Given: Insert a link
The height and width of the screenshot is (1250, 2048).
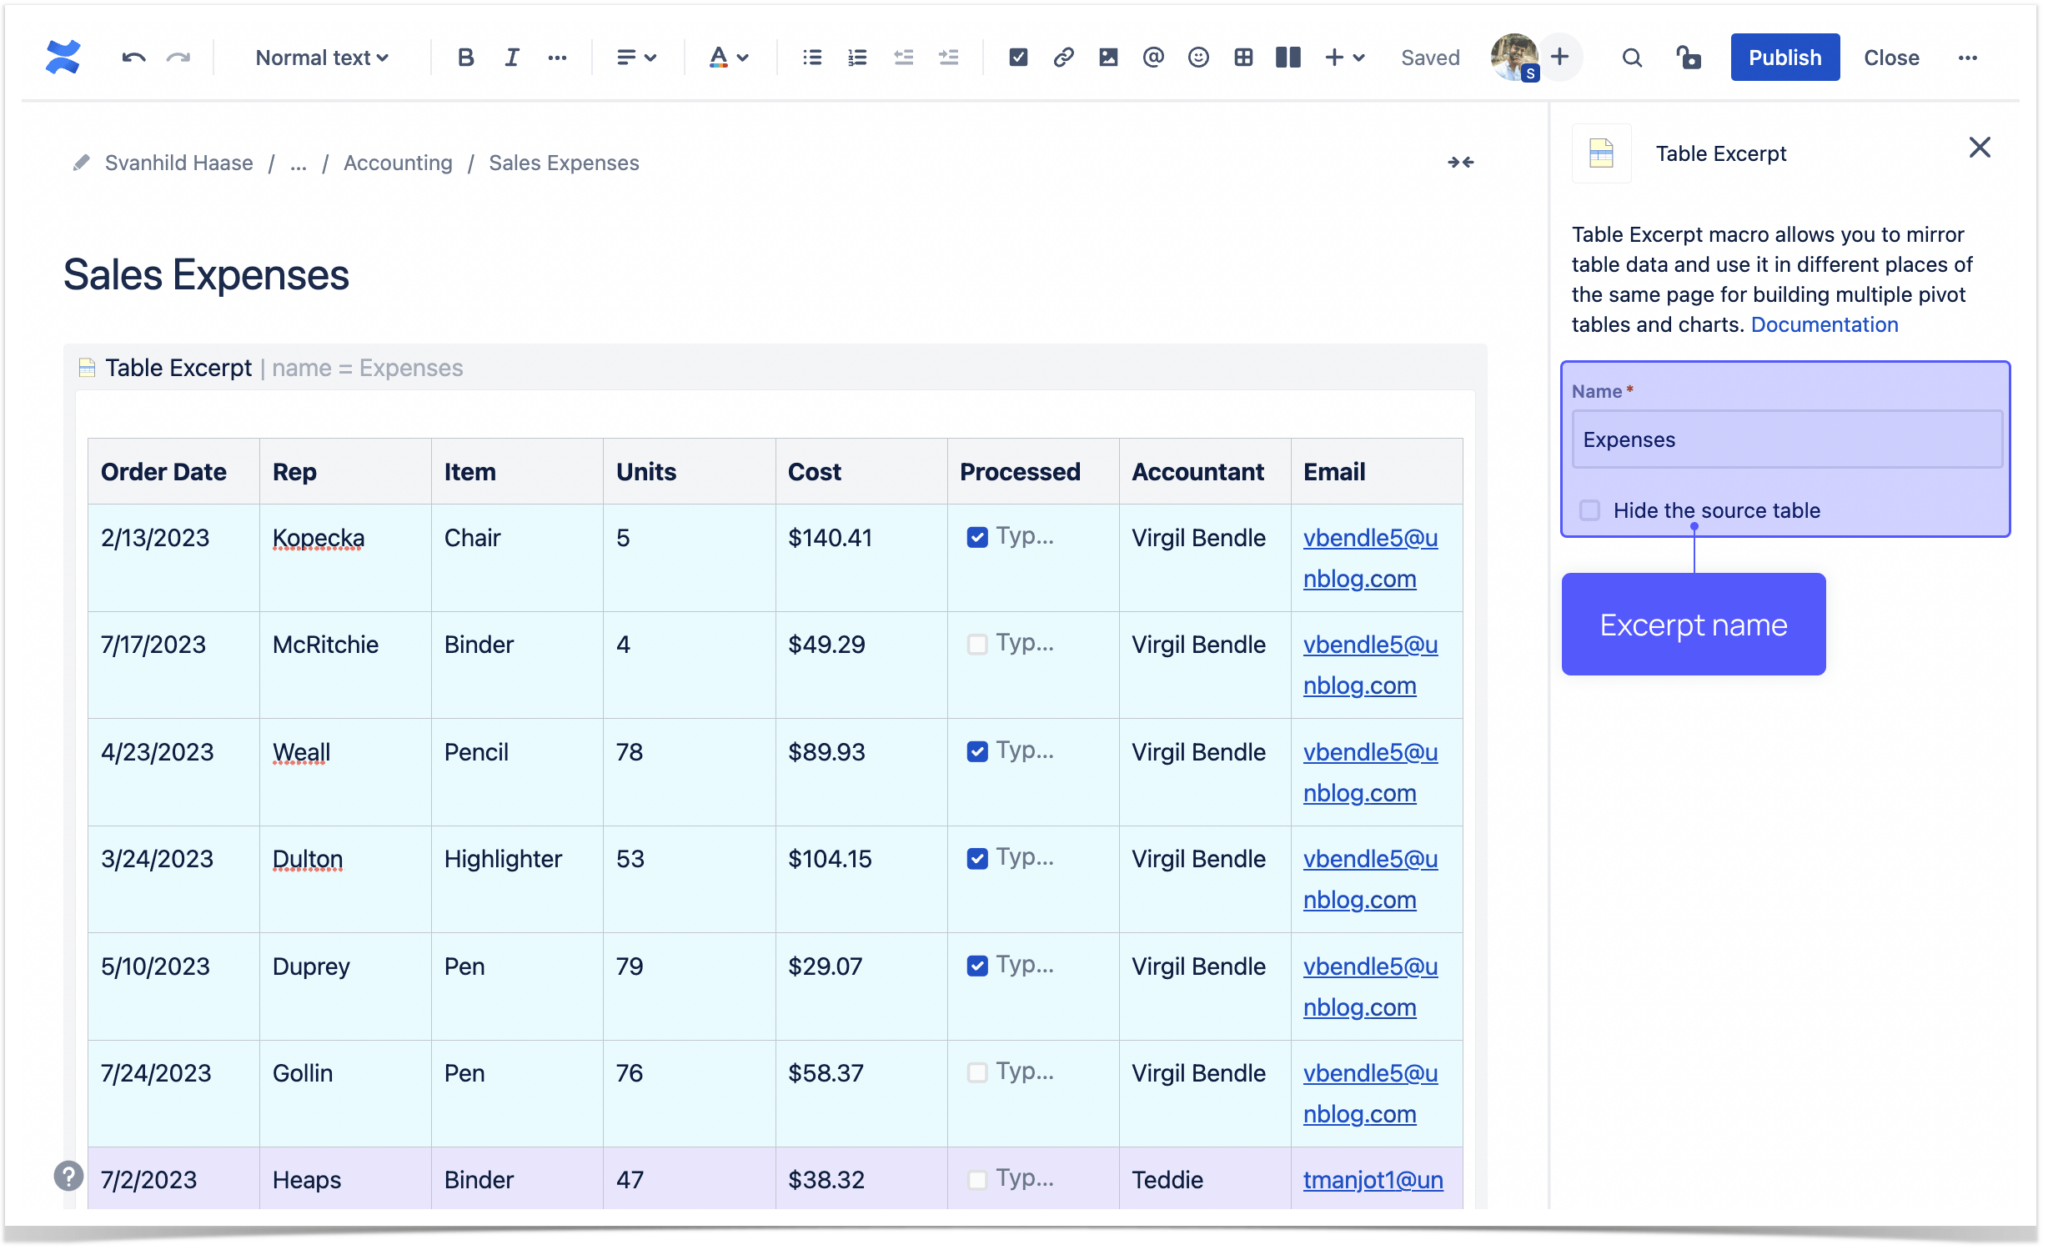Looking at the screenshot, I should (1063, 57).
